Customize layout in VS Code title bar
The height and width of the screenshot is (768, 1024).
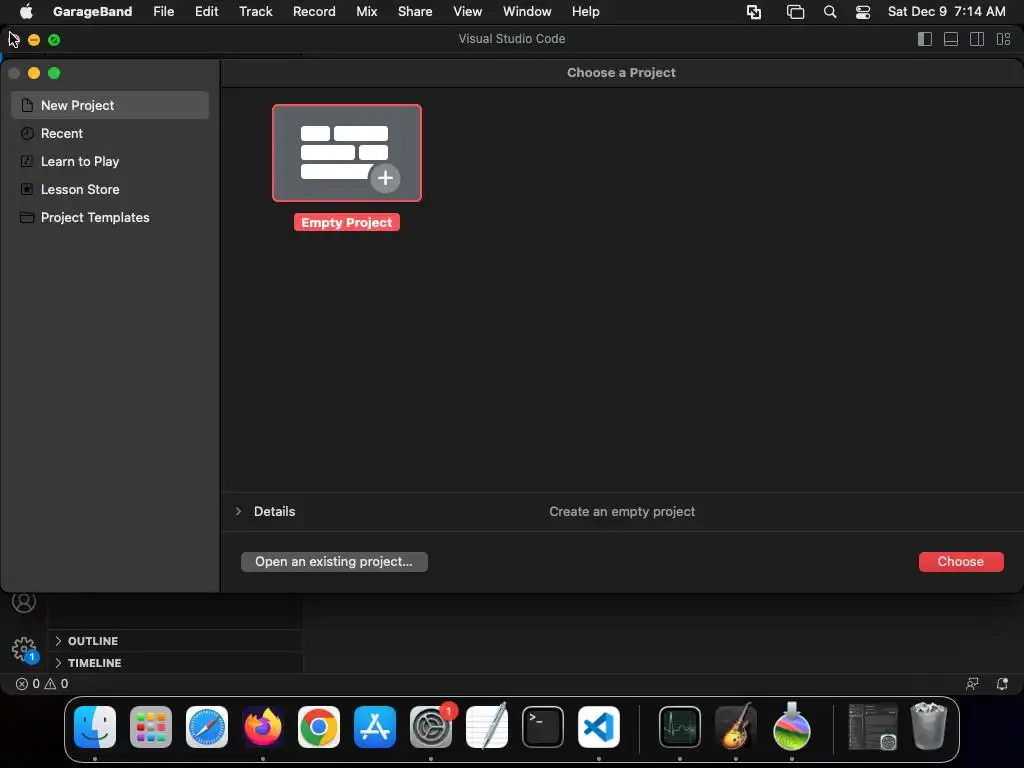point(1004,39)
